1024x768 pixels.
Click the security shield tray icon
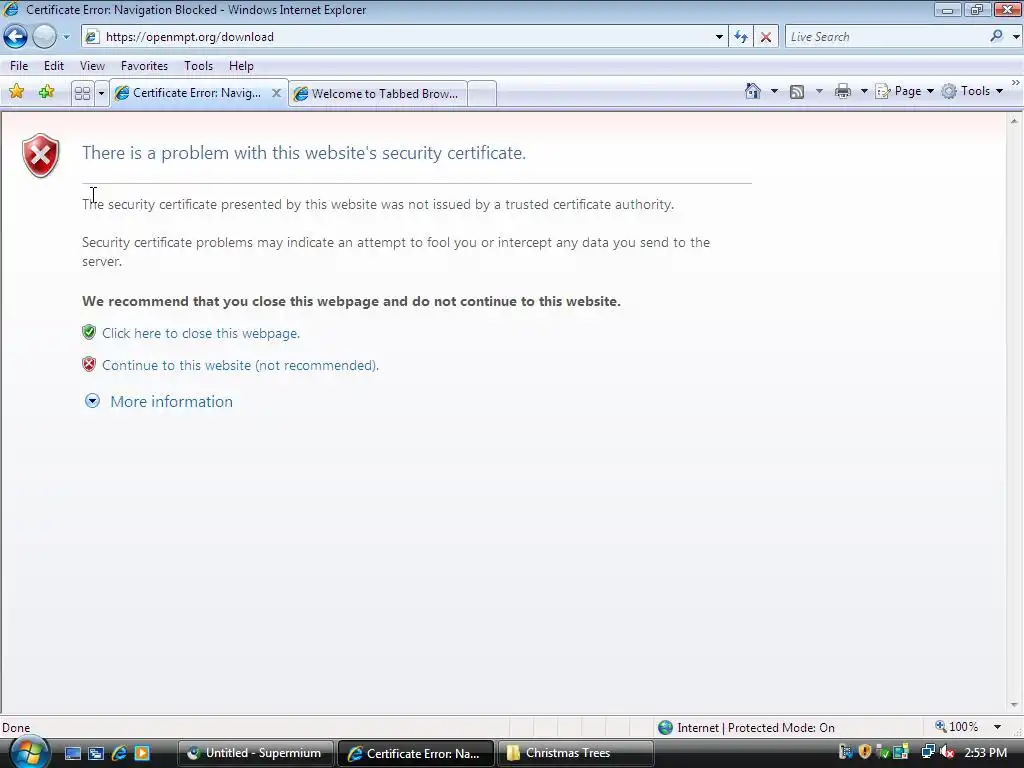[865, 752]
